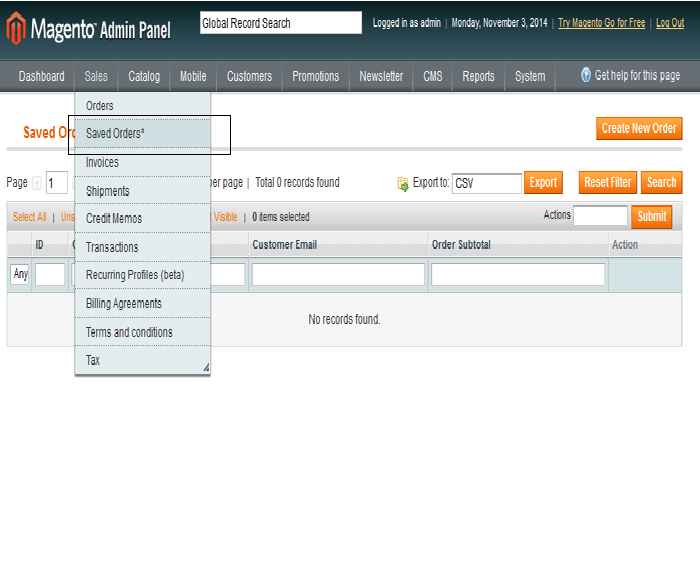Open the Export to CSV dropdown
The width and height of the screenshot is (700, 583).
pos(486,183)
